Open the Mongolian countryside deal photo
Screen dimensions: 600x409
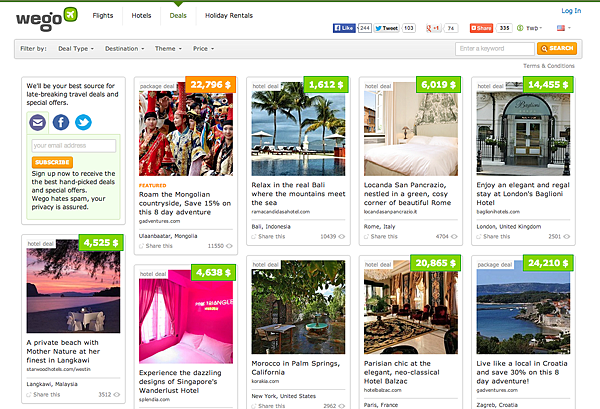[x=186, y=129]
